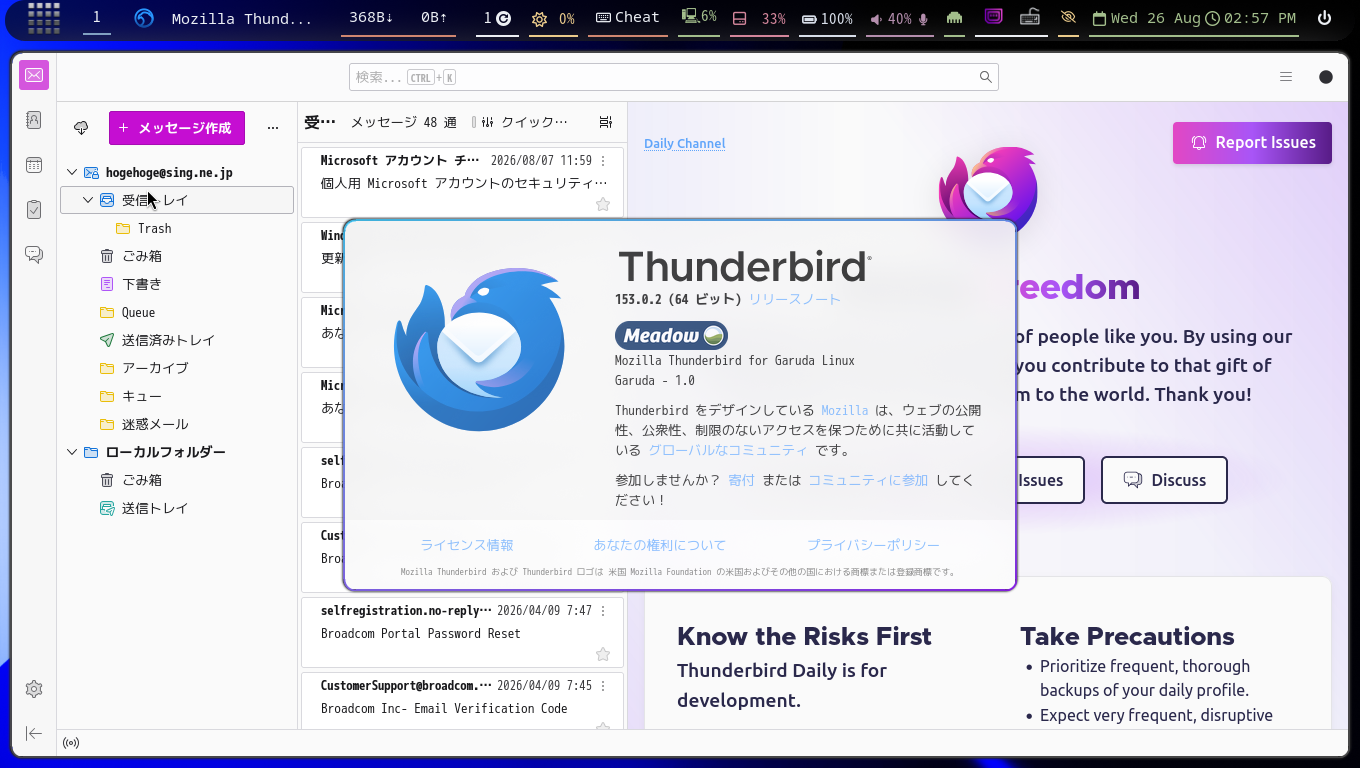The image size is (1360, 768).
Task: Star the Microsoft アカウント チーム message
Action: coord(603,204)
